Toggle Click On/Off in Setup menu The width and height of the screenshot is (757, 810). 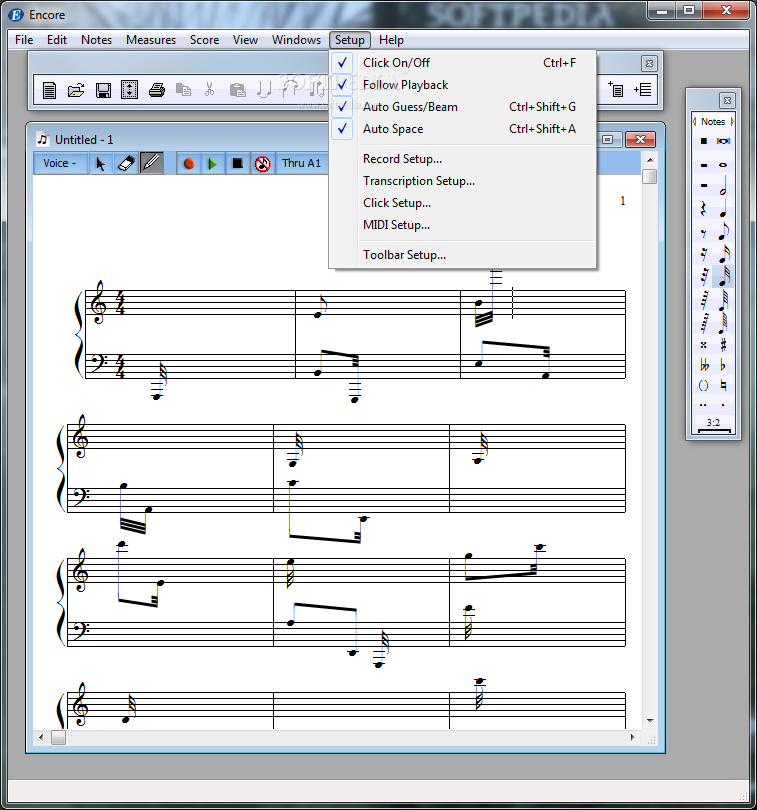point(462,63)
